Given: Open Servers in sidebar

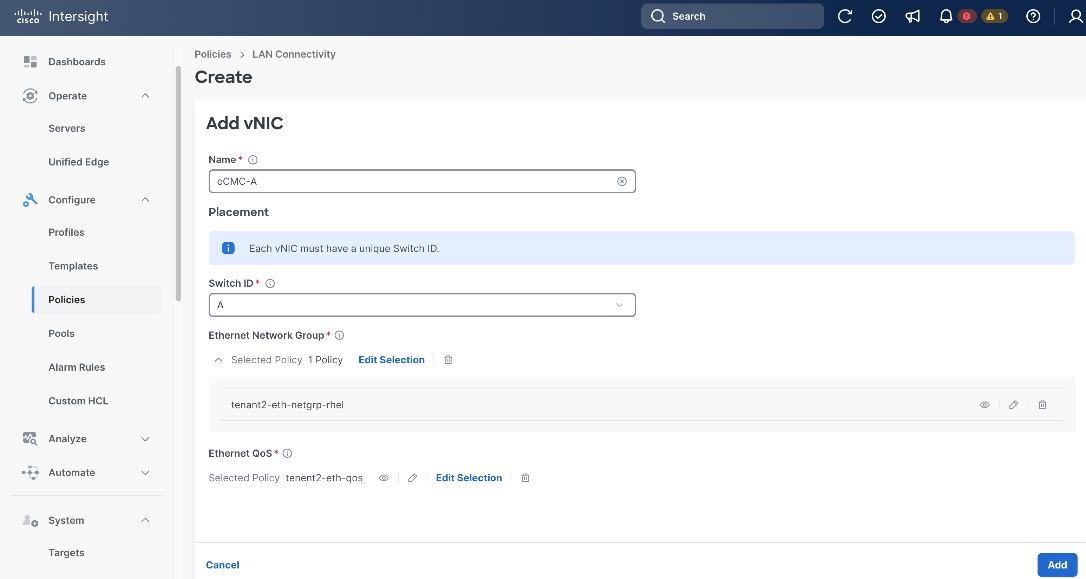Looking at the screenshot, I should (x=67, y=129).
